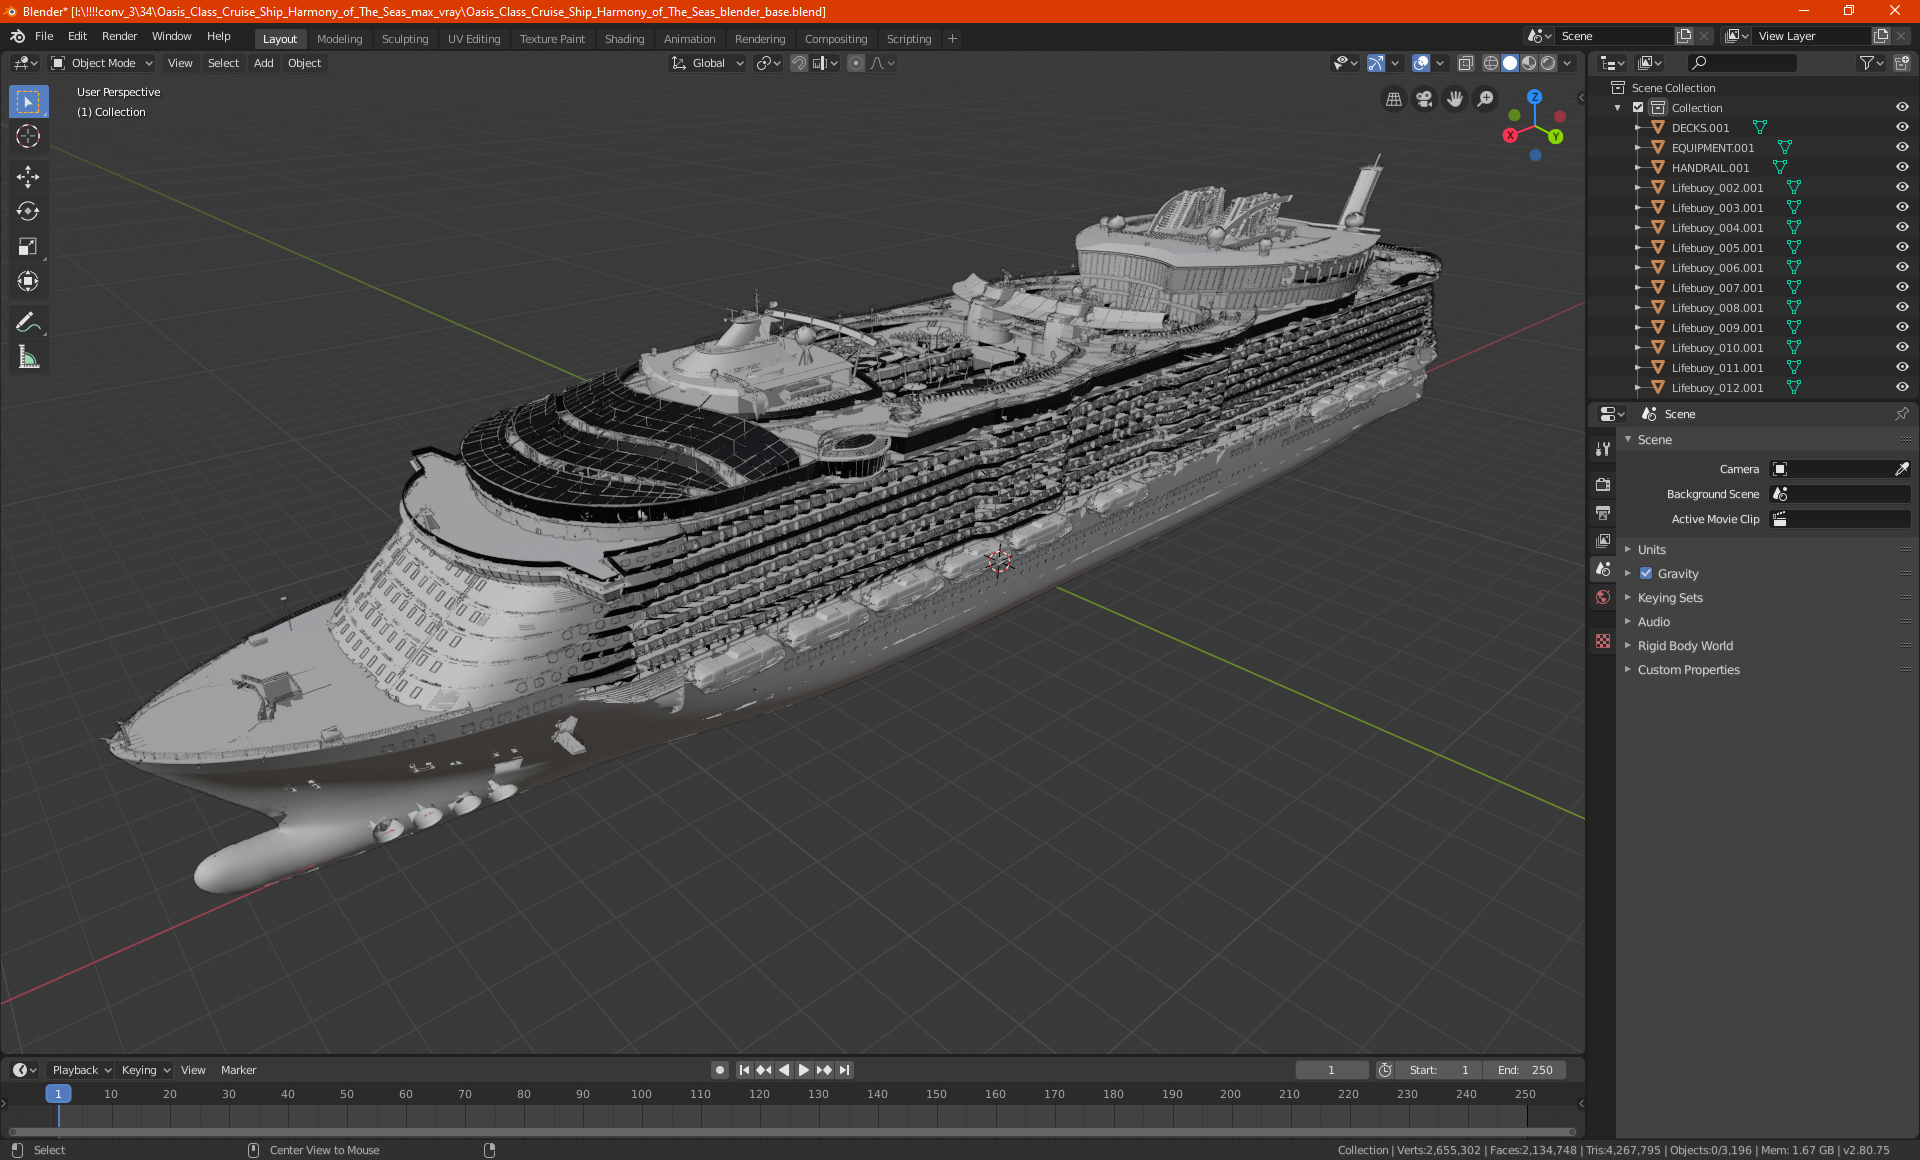Toggle viewport overlays display
The width and height of the screenshot is (1920, 1160).
click(x=1421, y=63)
